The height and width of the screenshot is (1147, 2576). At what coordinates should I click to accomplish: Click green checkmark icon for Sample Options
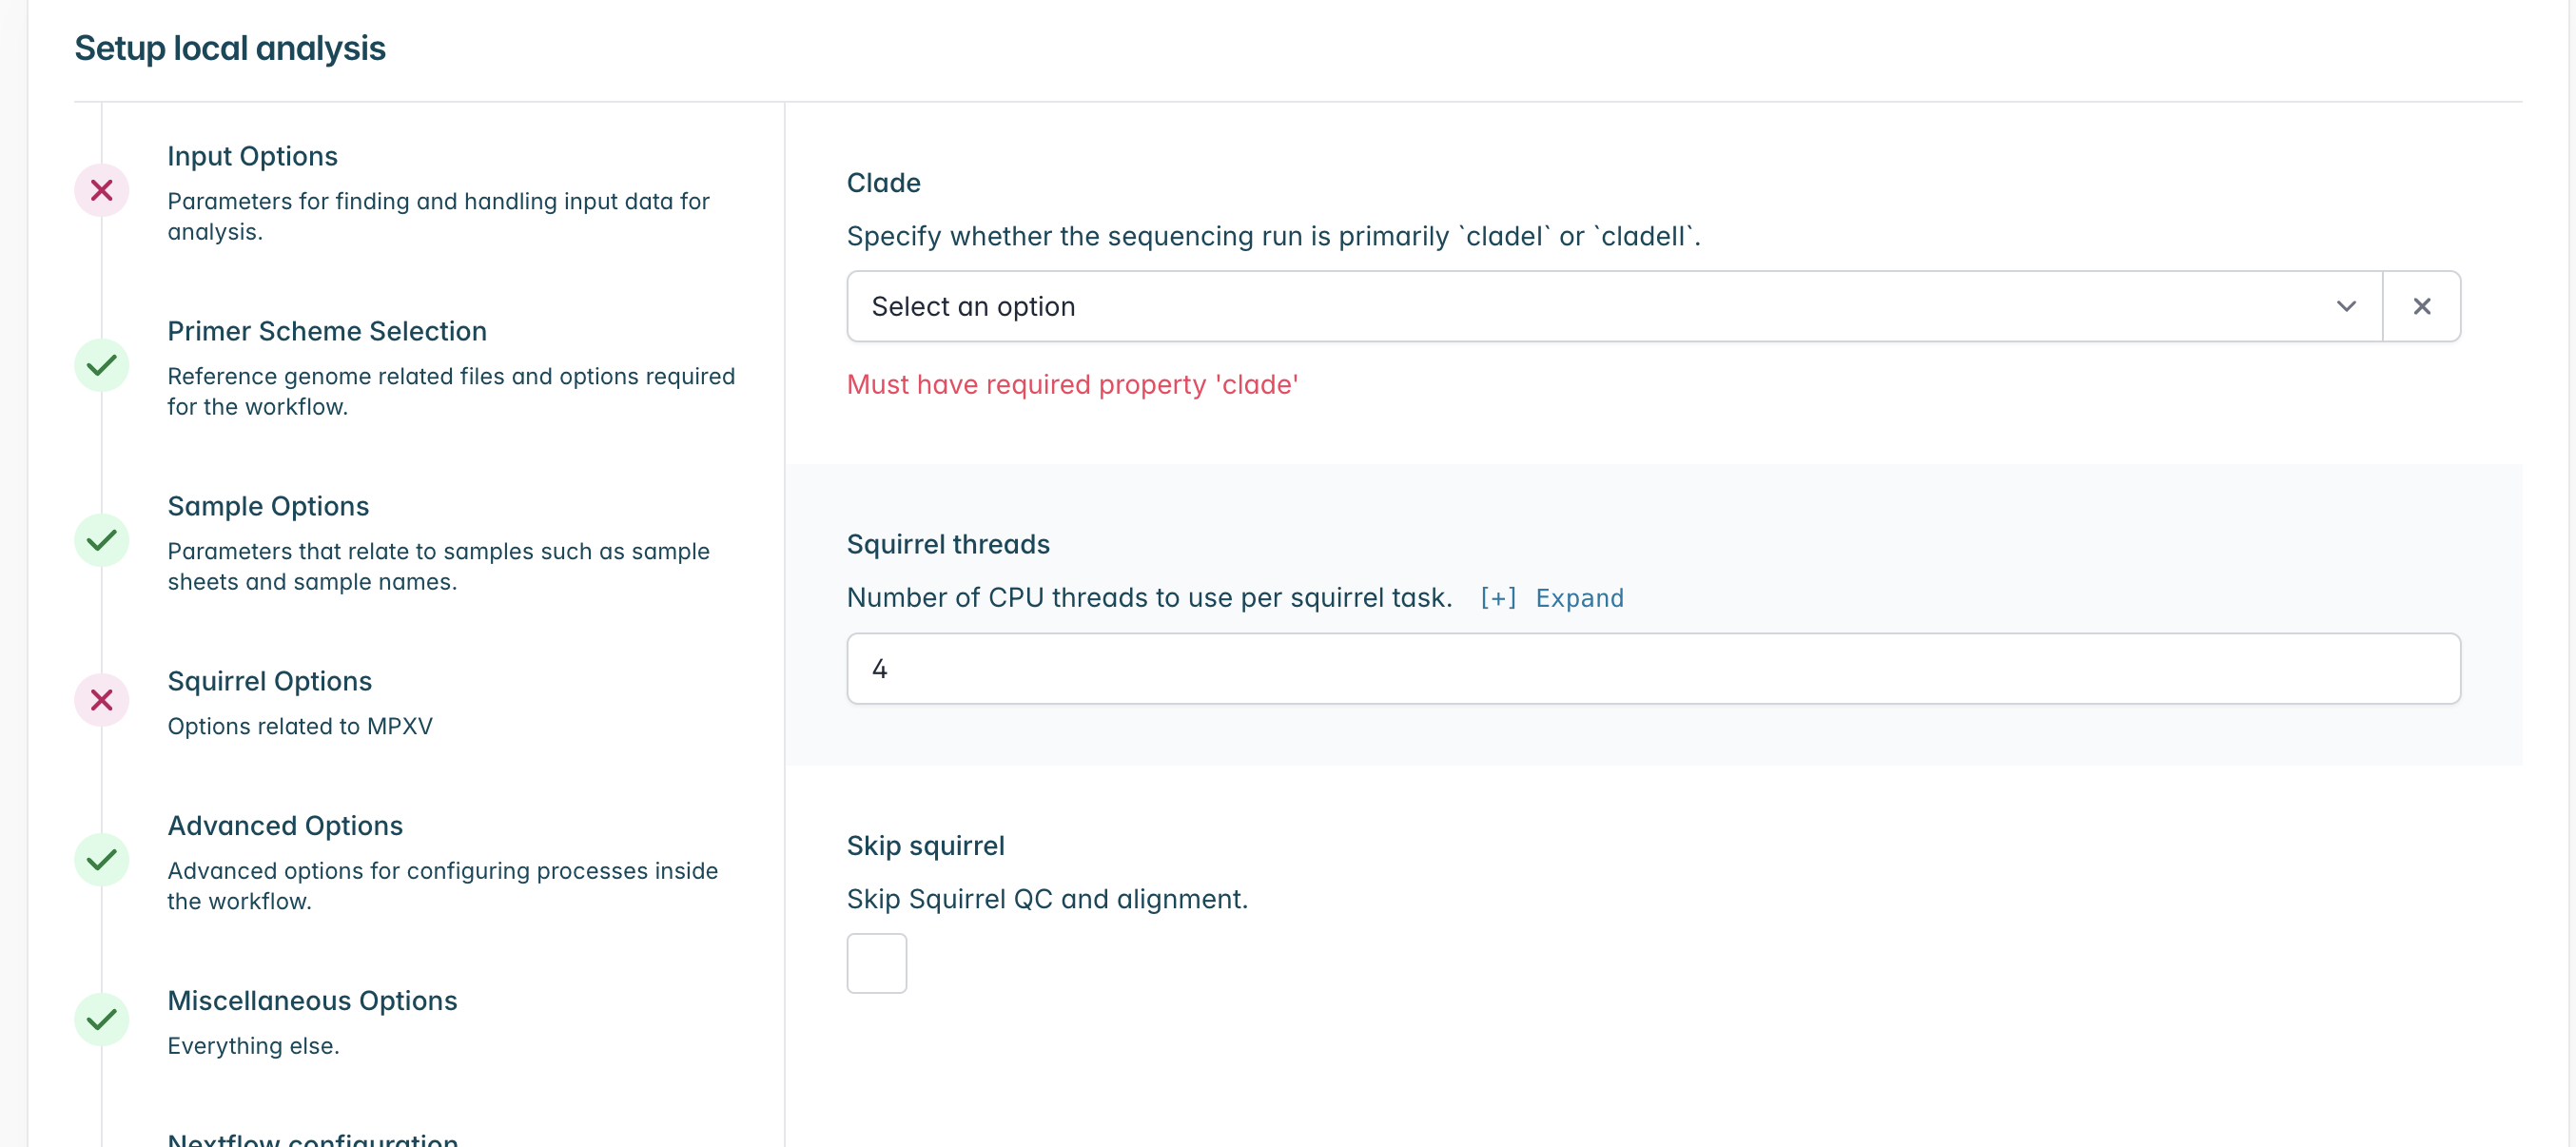pos(101,540)
